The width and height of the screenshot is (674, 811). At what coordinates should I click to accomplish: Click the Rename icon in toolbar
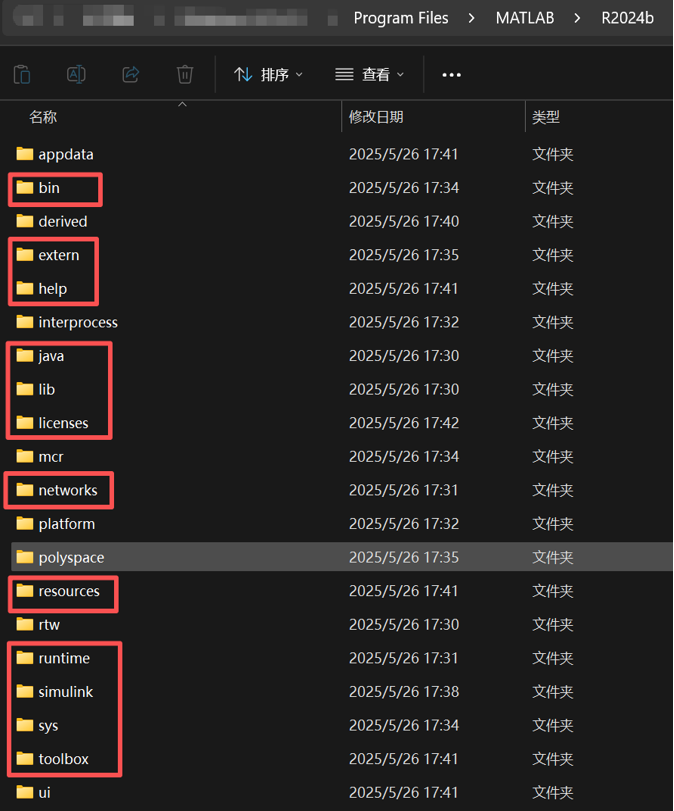[76, 74]
